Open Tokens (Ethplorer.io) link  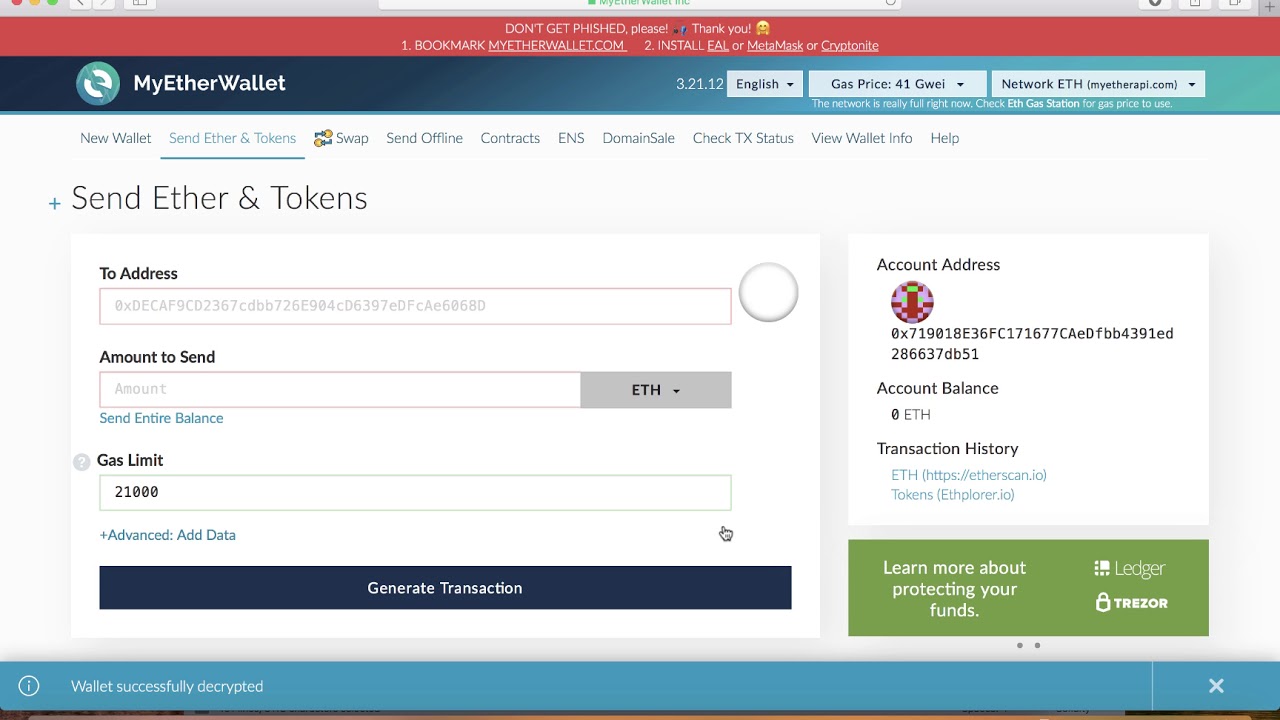(952, 494)
